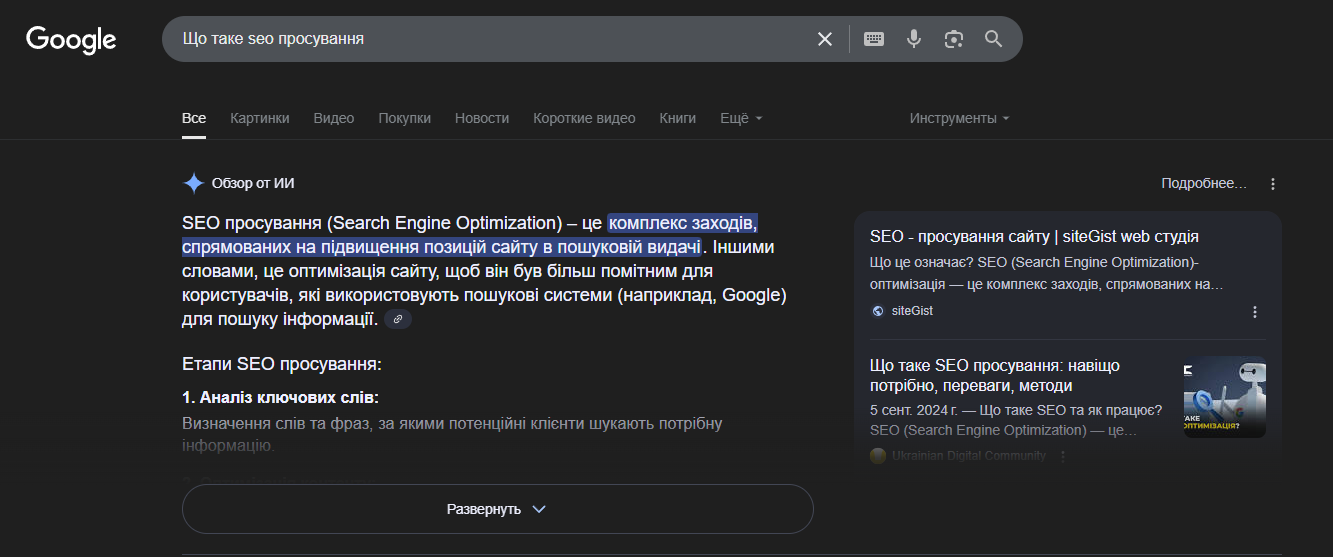Image resolution: width=1333 pixels, height=557 pixels.
Task: Open image search by camera icon
Action: [954, 39]
